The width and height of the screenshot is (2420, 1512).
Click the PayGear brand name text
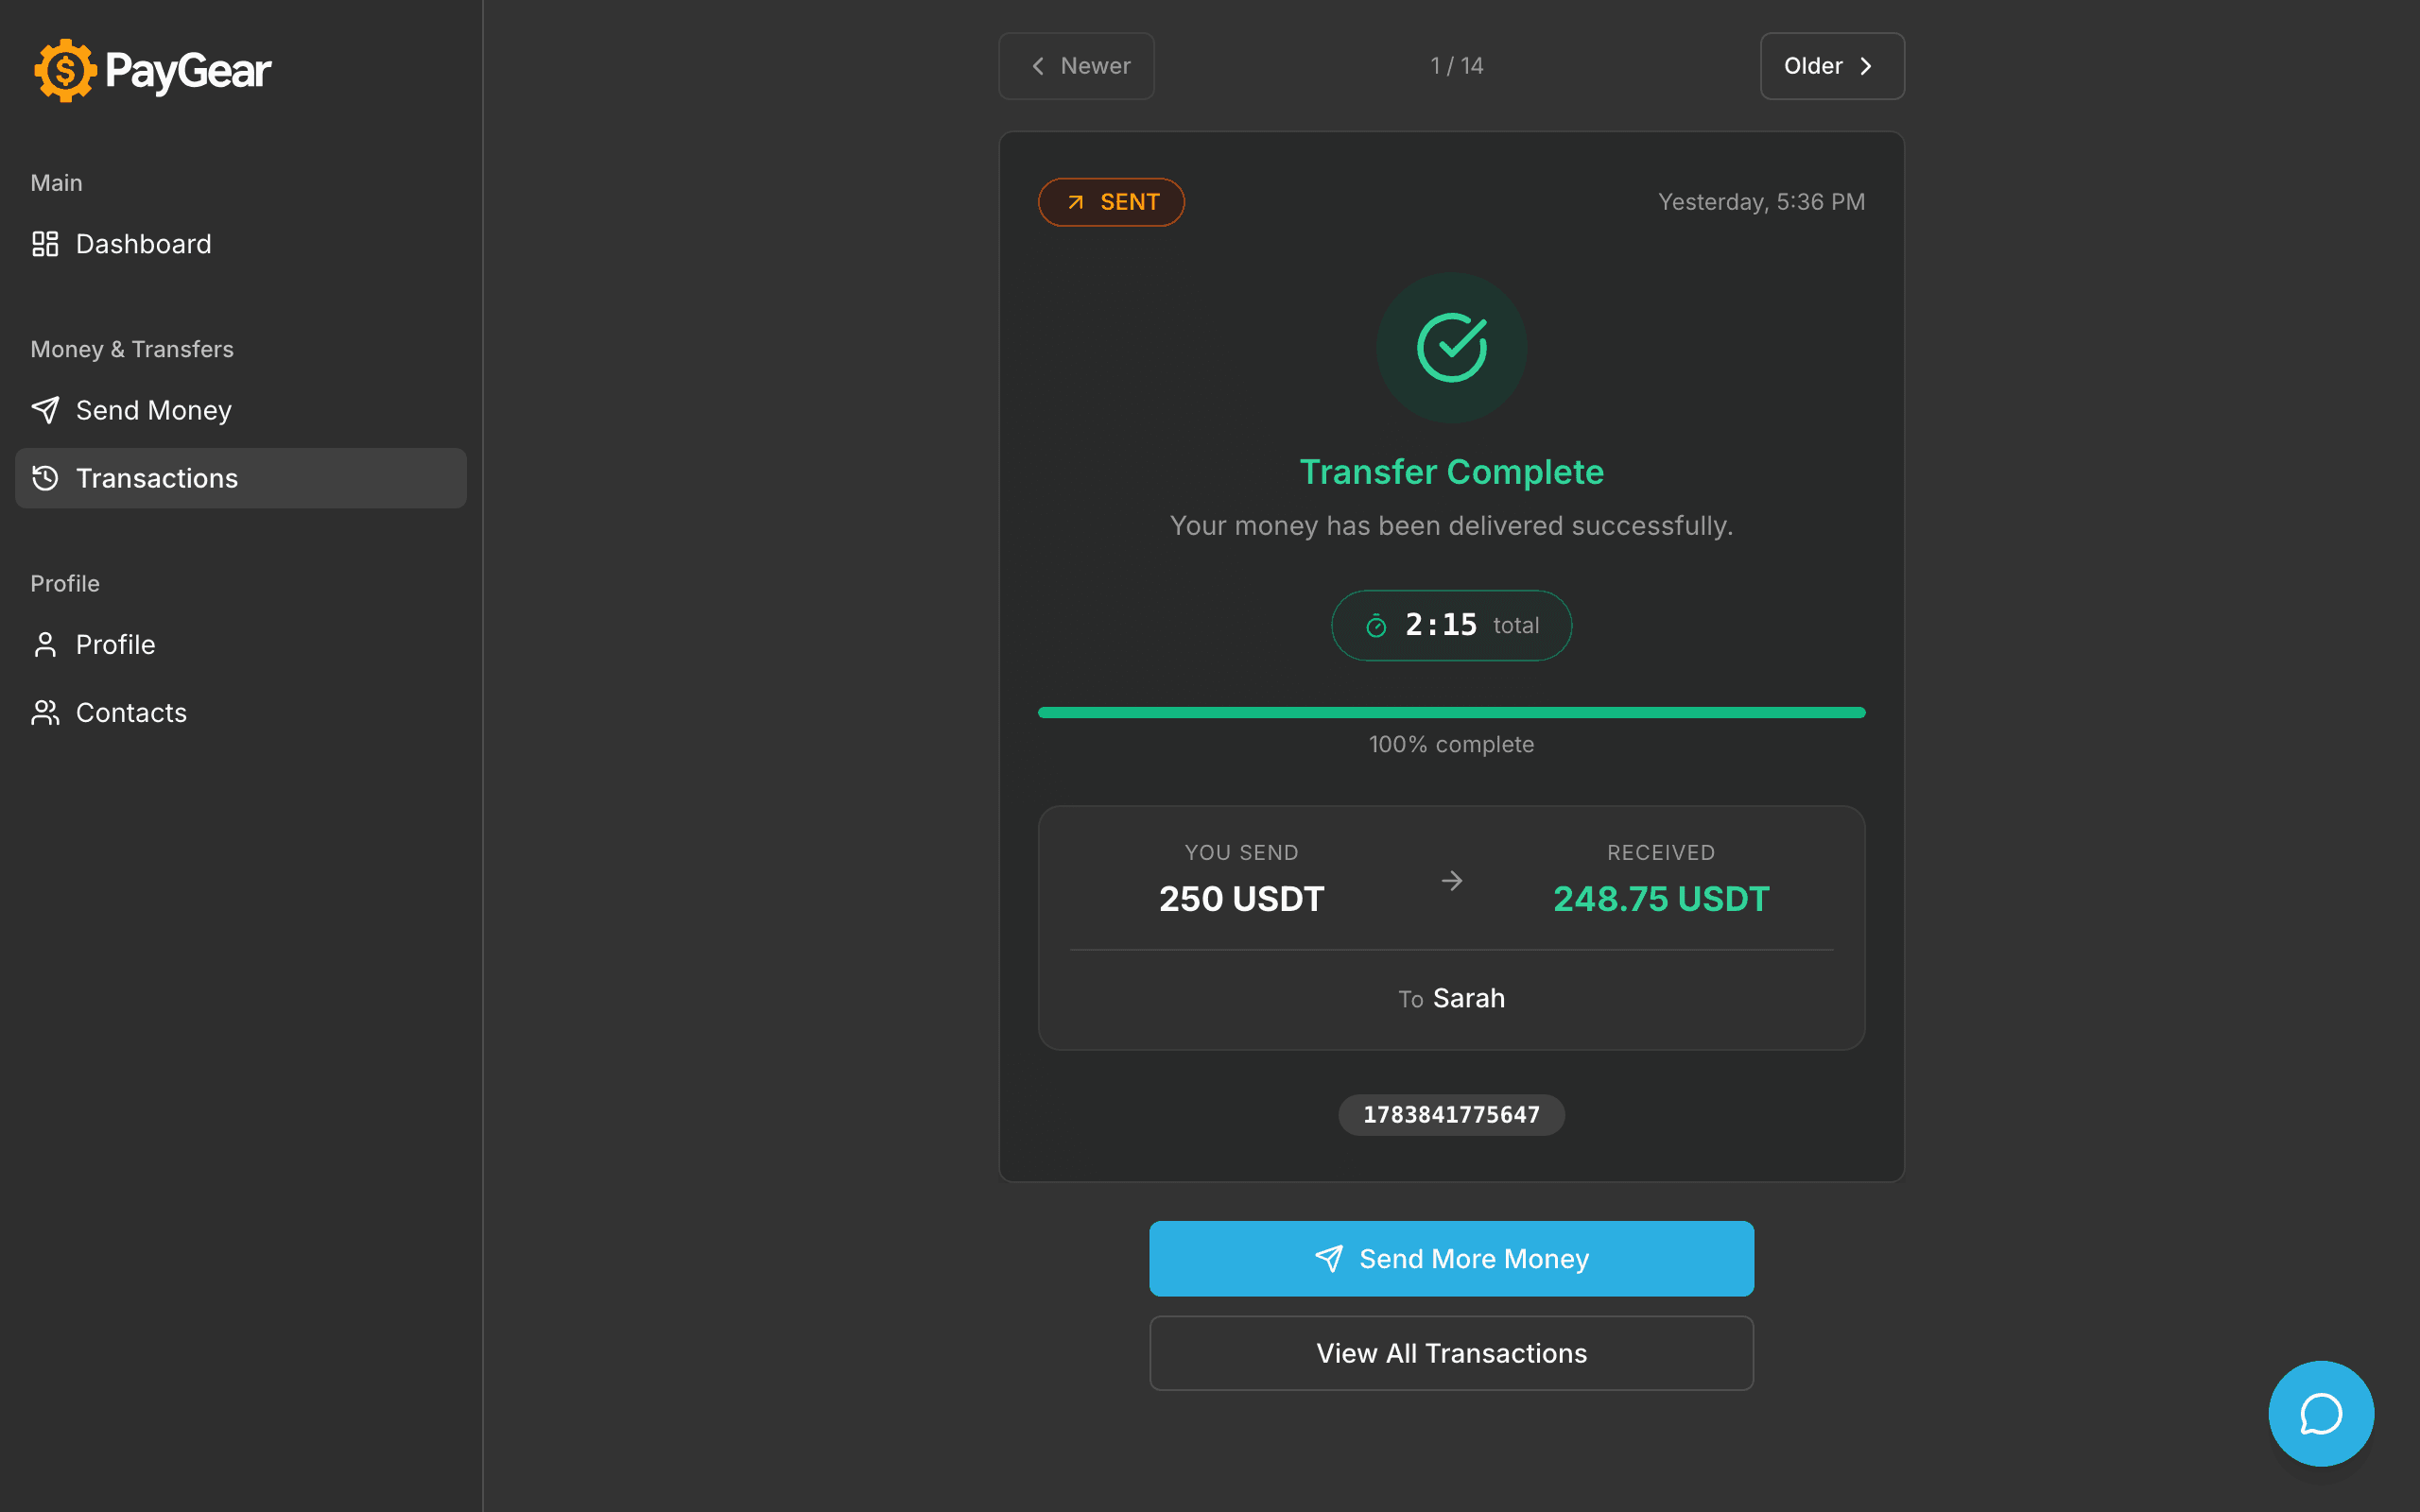pos(188,71)
